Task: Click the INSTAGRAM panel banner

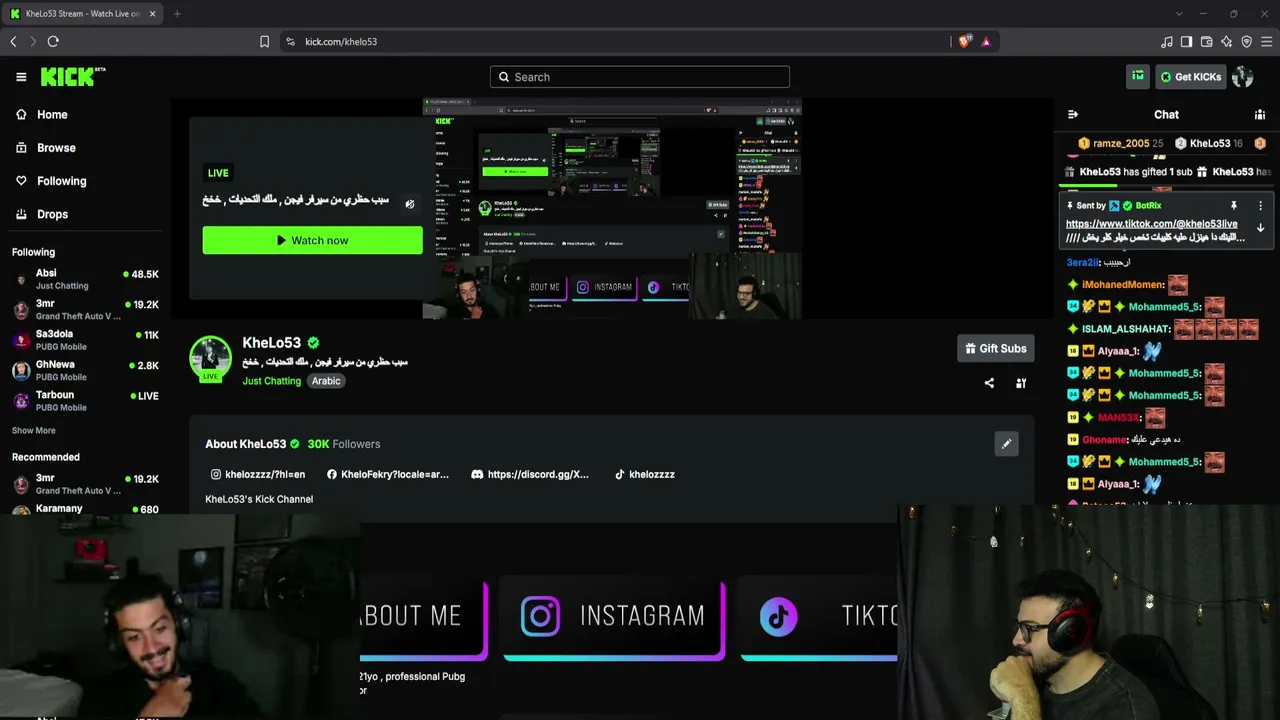Action: (613, 620)
